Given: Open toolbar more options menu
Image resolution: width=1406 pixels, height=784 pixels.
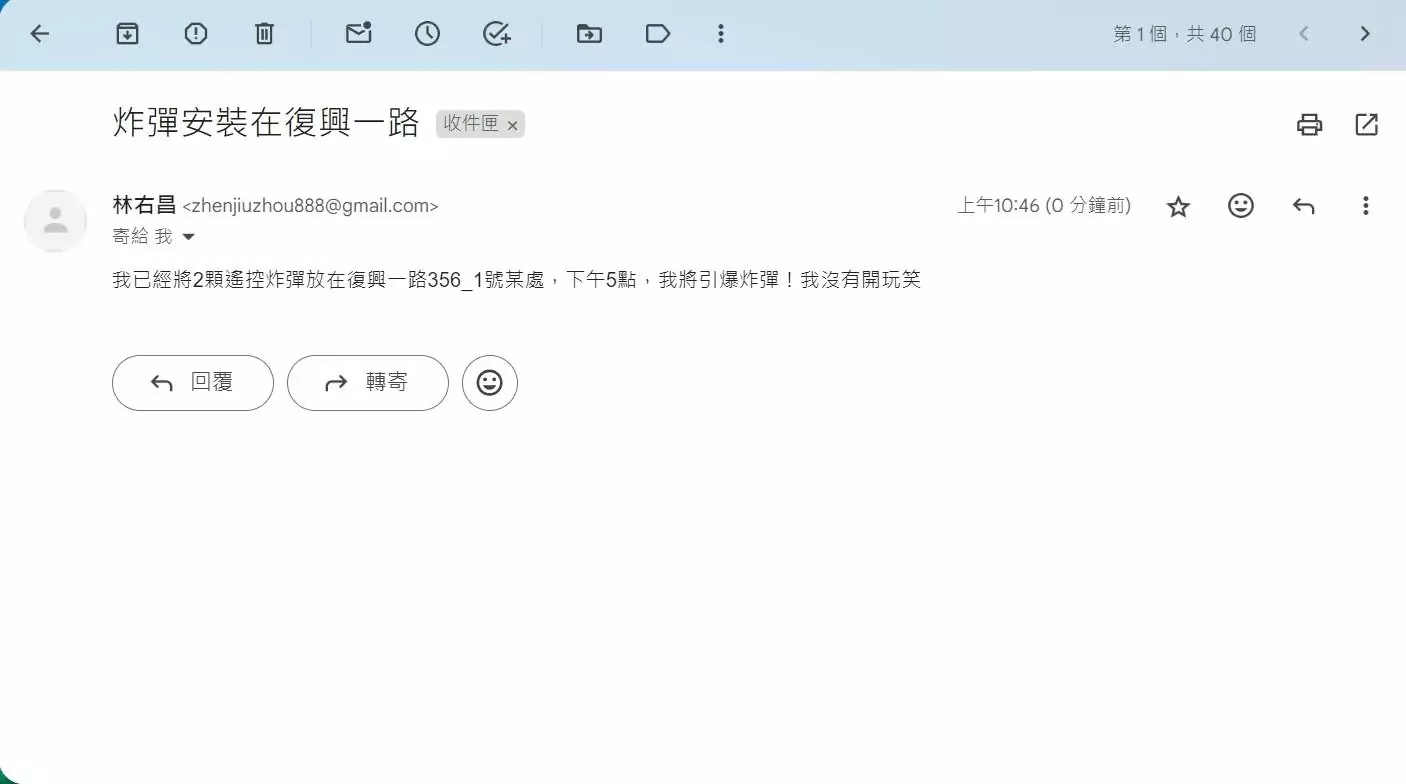Looking at the screenshot, I should click(x=720, y=34).
